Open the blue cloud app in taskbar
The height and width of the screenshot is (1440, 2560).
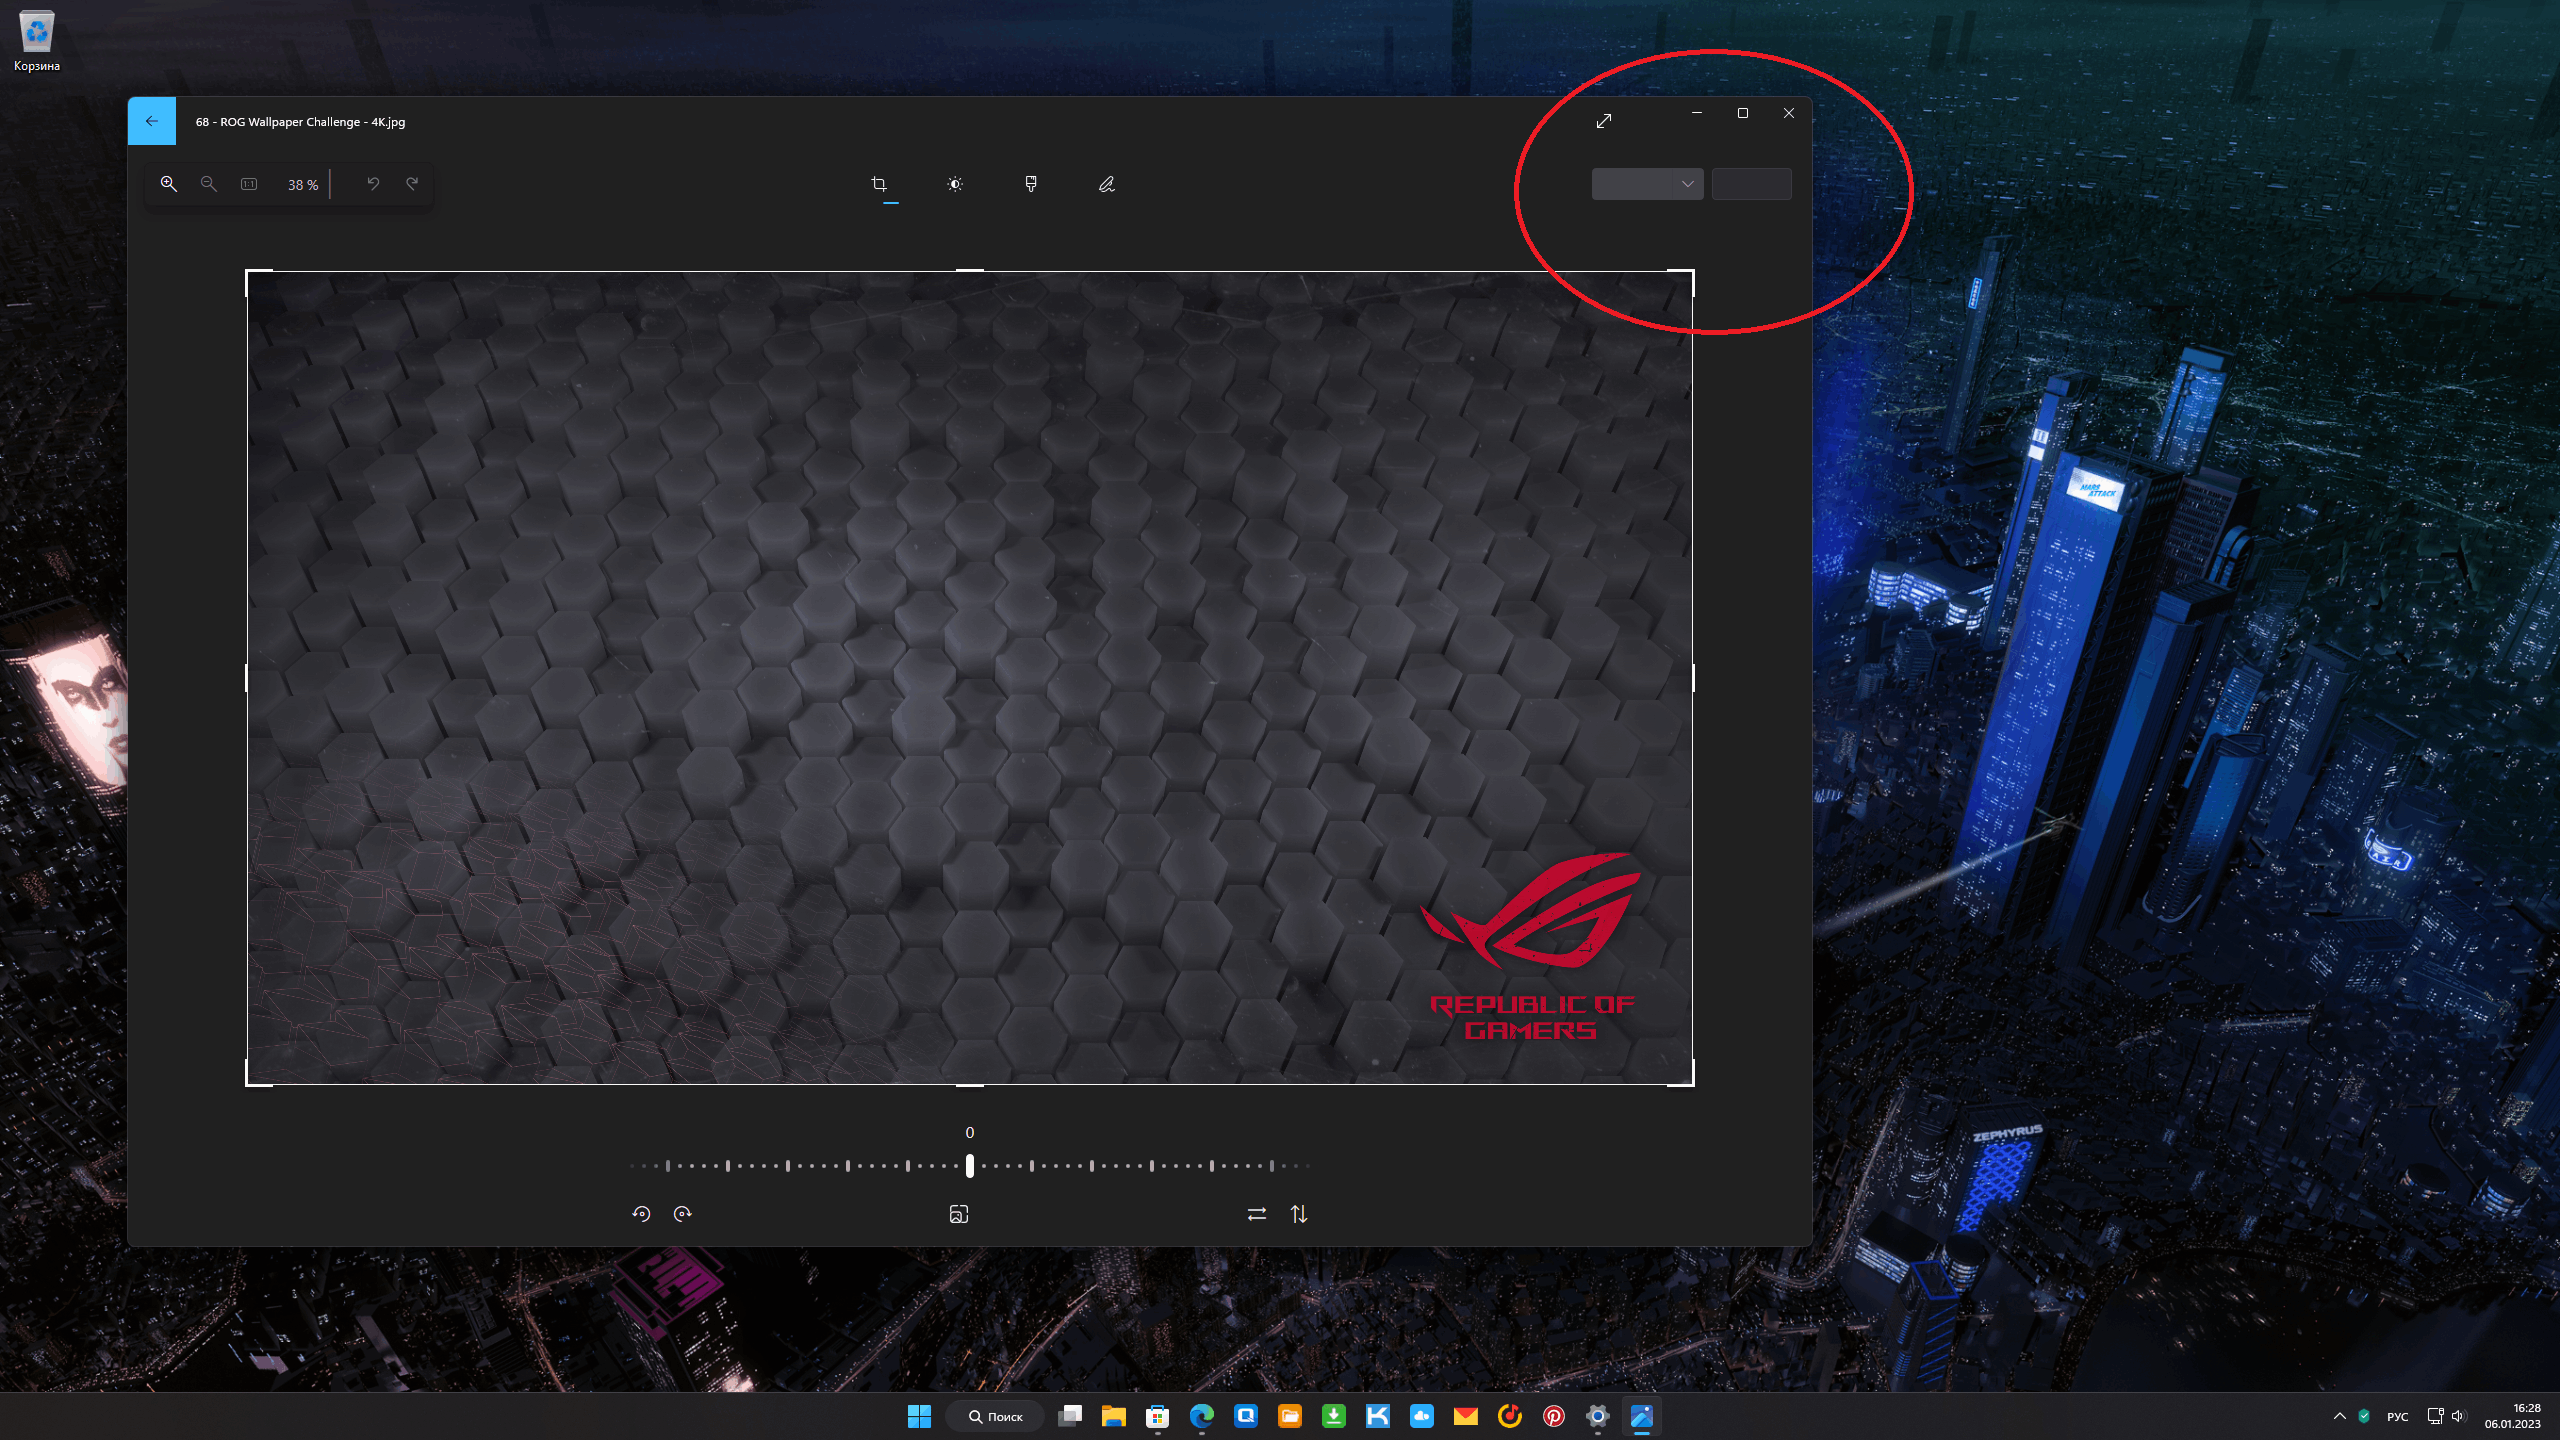tap(1422, 1416)
